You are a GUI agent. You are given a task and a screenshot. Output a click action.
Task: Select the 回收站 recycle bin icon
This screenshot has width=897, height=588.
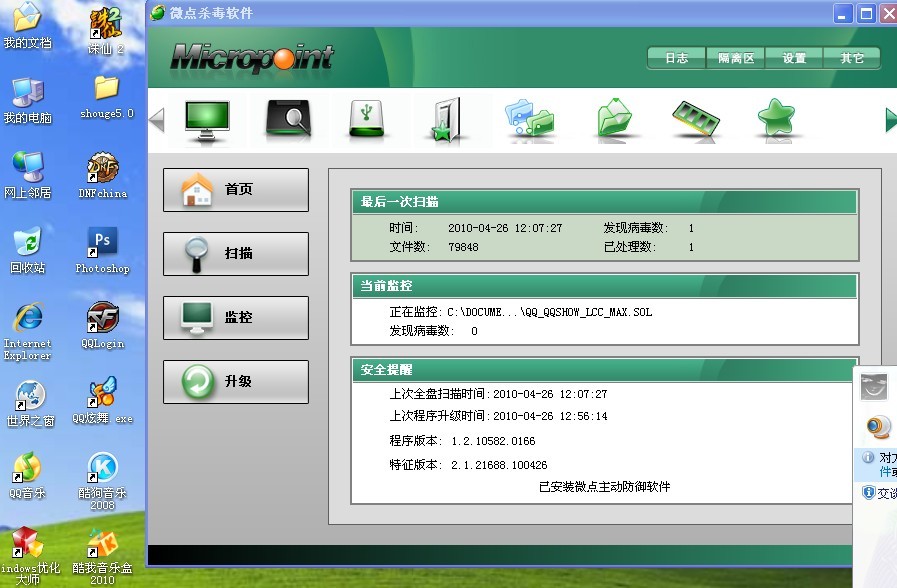[x=27, y=250]
